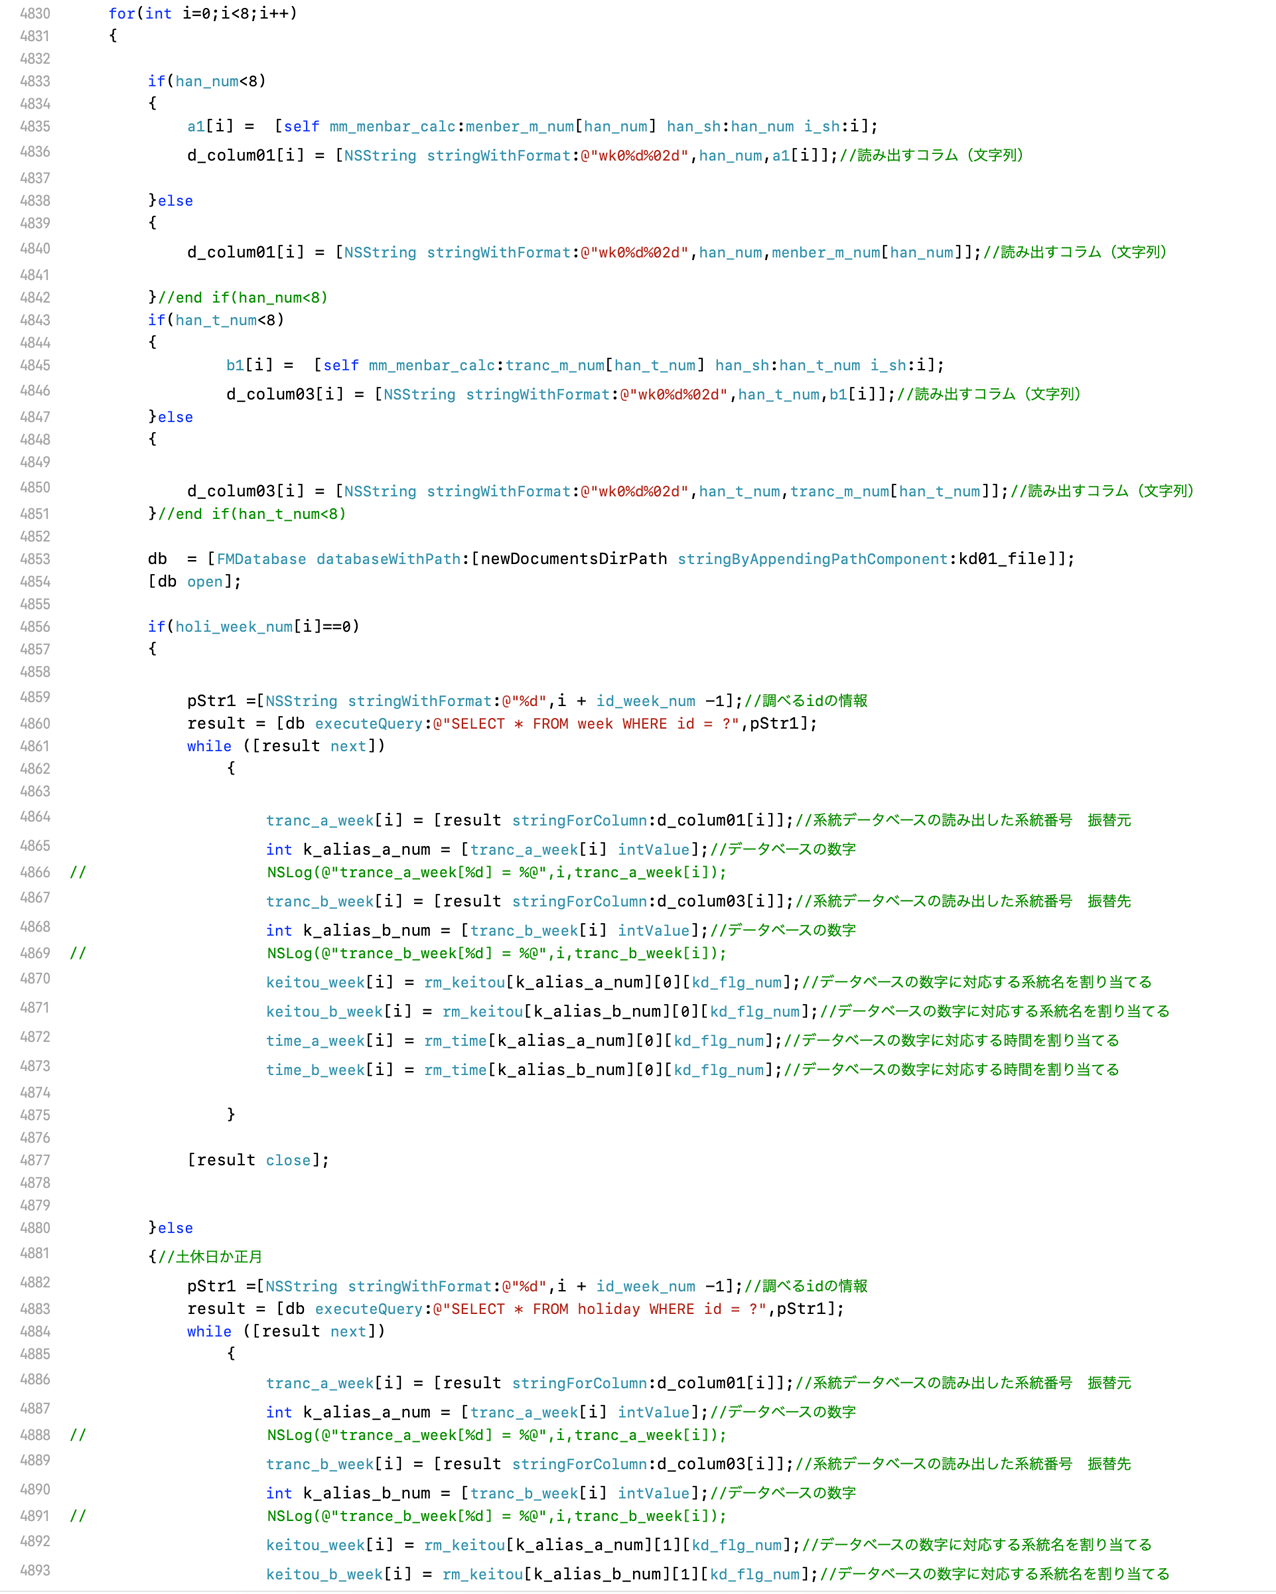Click the stringByAppendingPathComponent method name
Screen dimensions: 1276x1594
(811, 559)
